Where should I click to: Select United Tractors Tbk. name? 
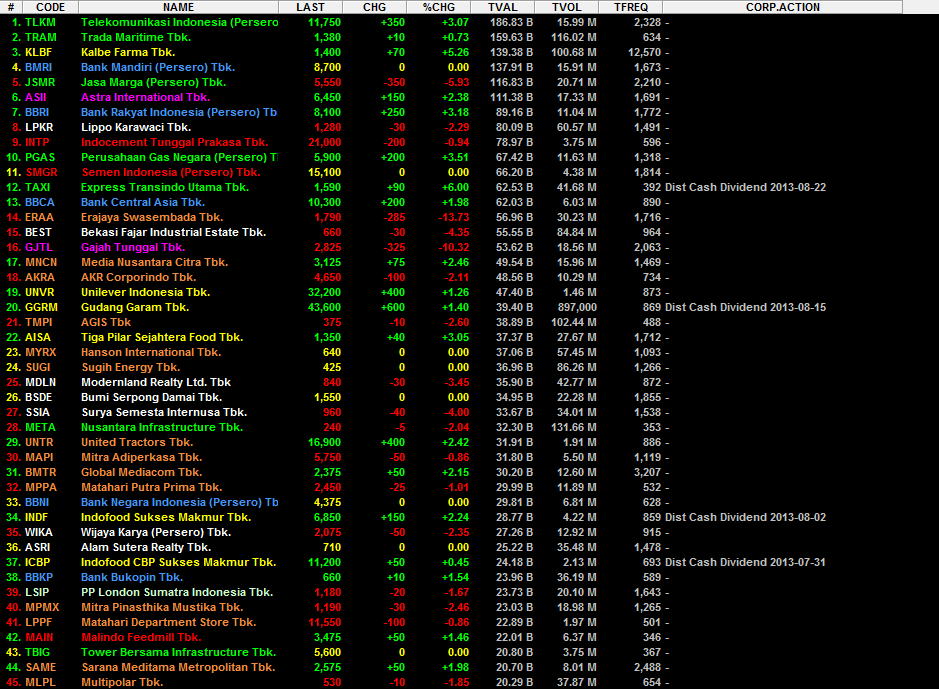pyautogui.click(x=137, y=442)
